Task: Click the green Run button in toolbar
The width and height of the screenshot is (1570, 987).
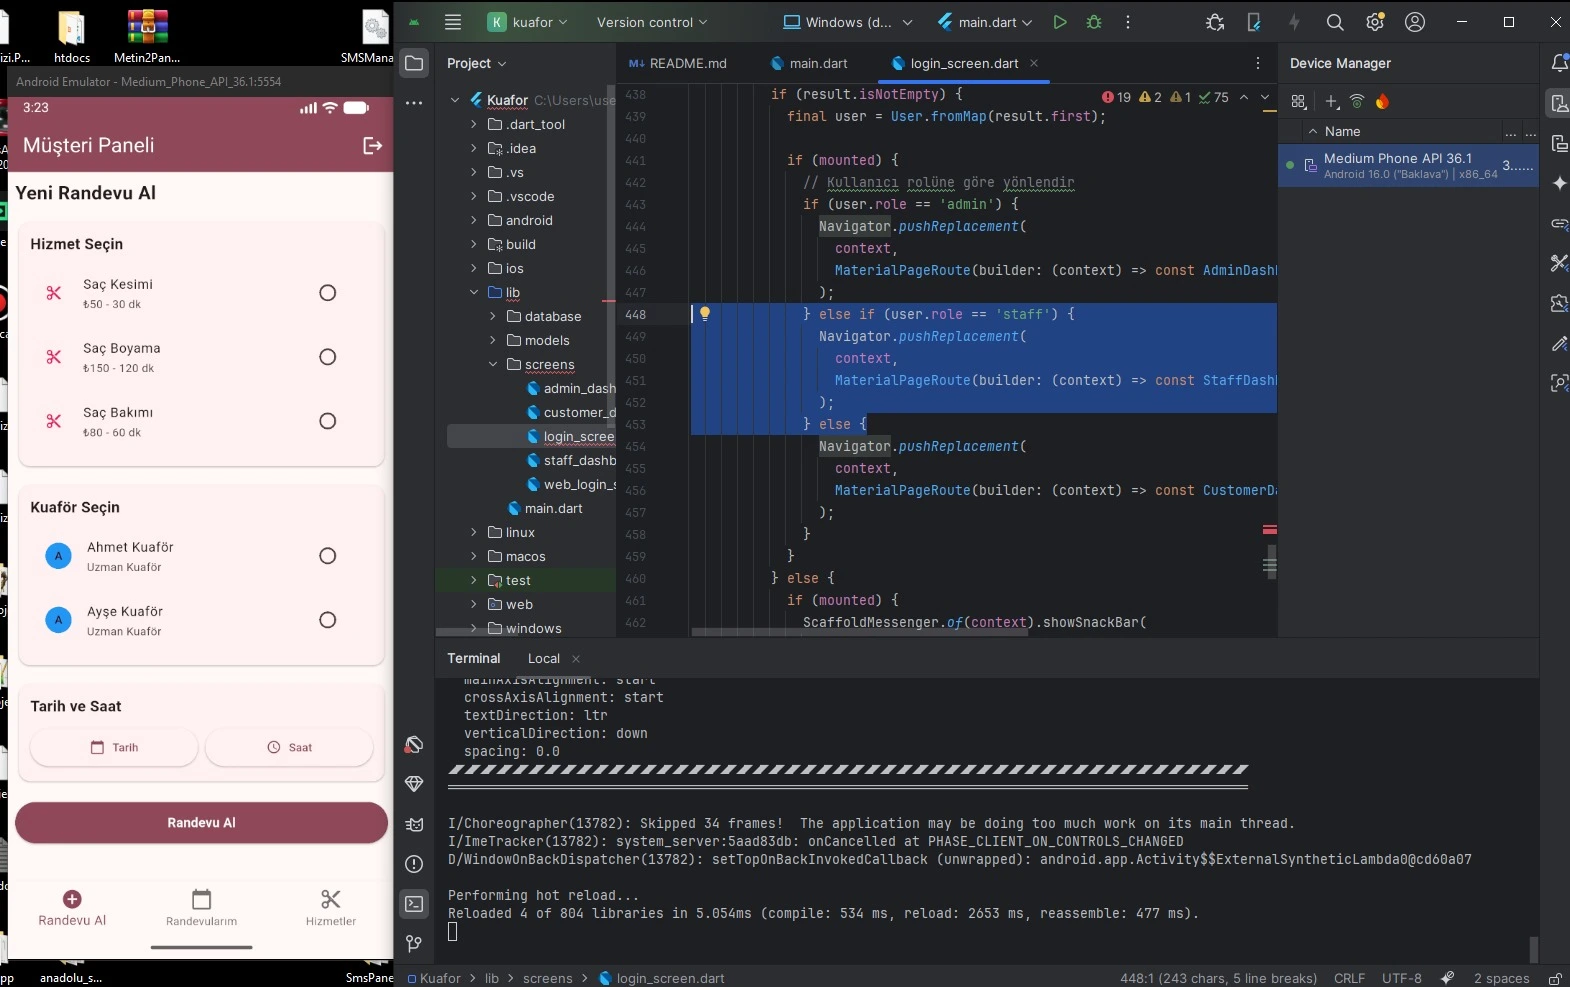Action: (x=1060, y=22)
